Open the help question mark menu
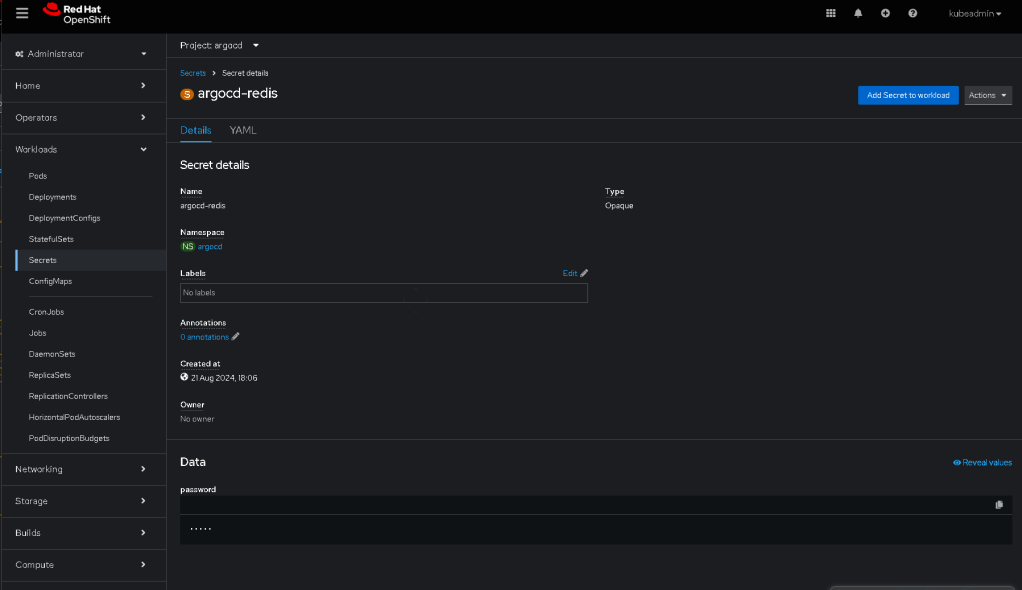 (912, 13)
